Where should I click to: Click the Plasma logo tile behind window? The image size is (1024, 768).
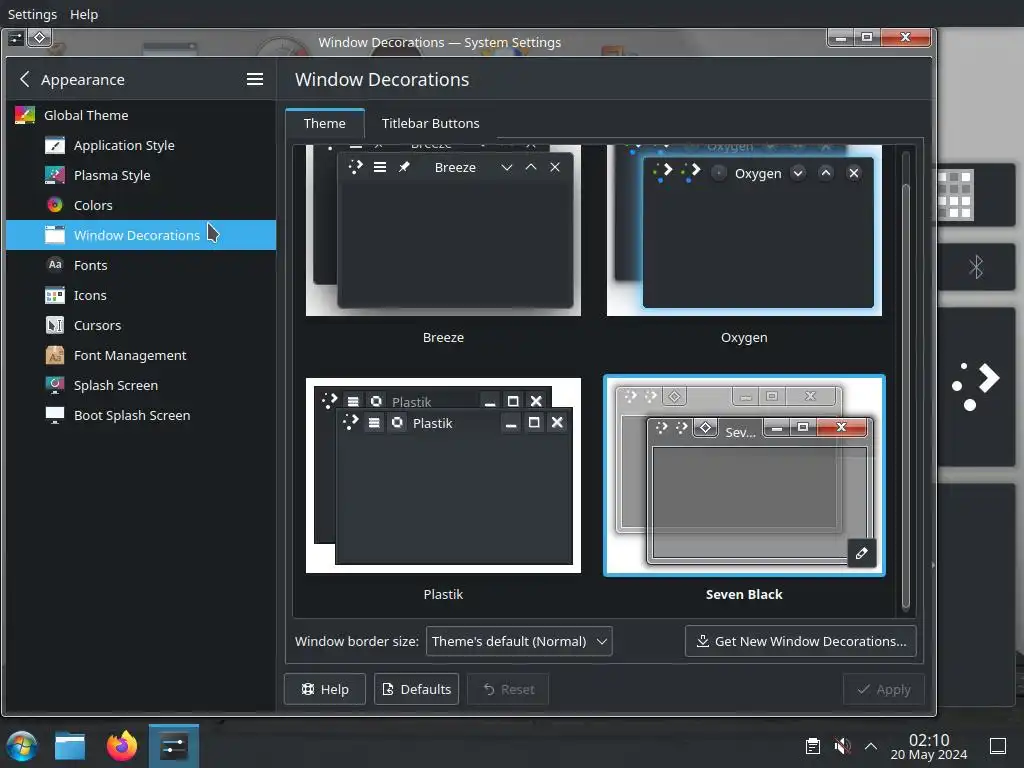(976, 387)
